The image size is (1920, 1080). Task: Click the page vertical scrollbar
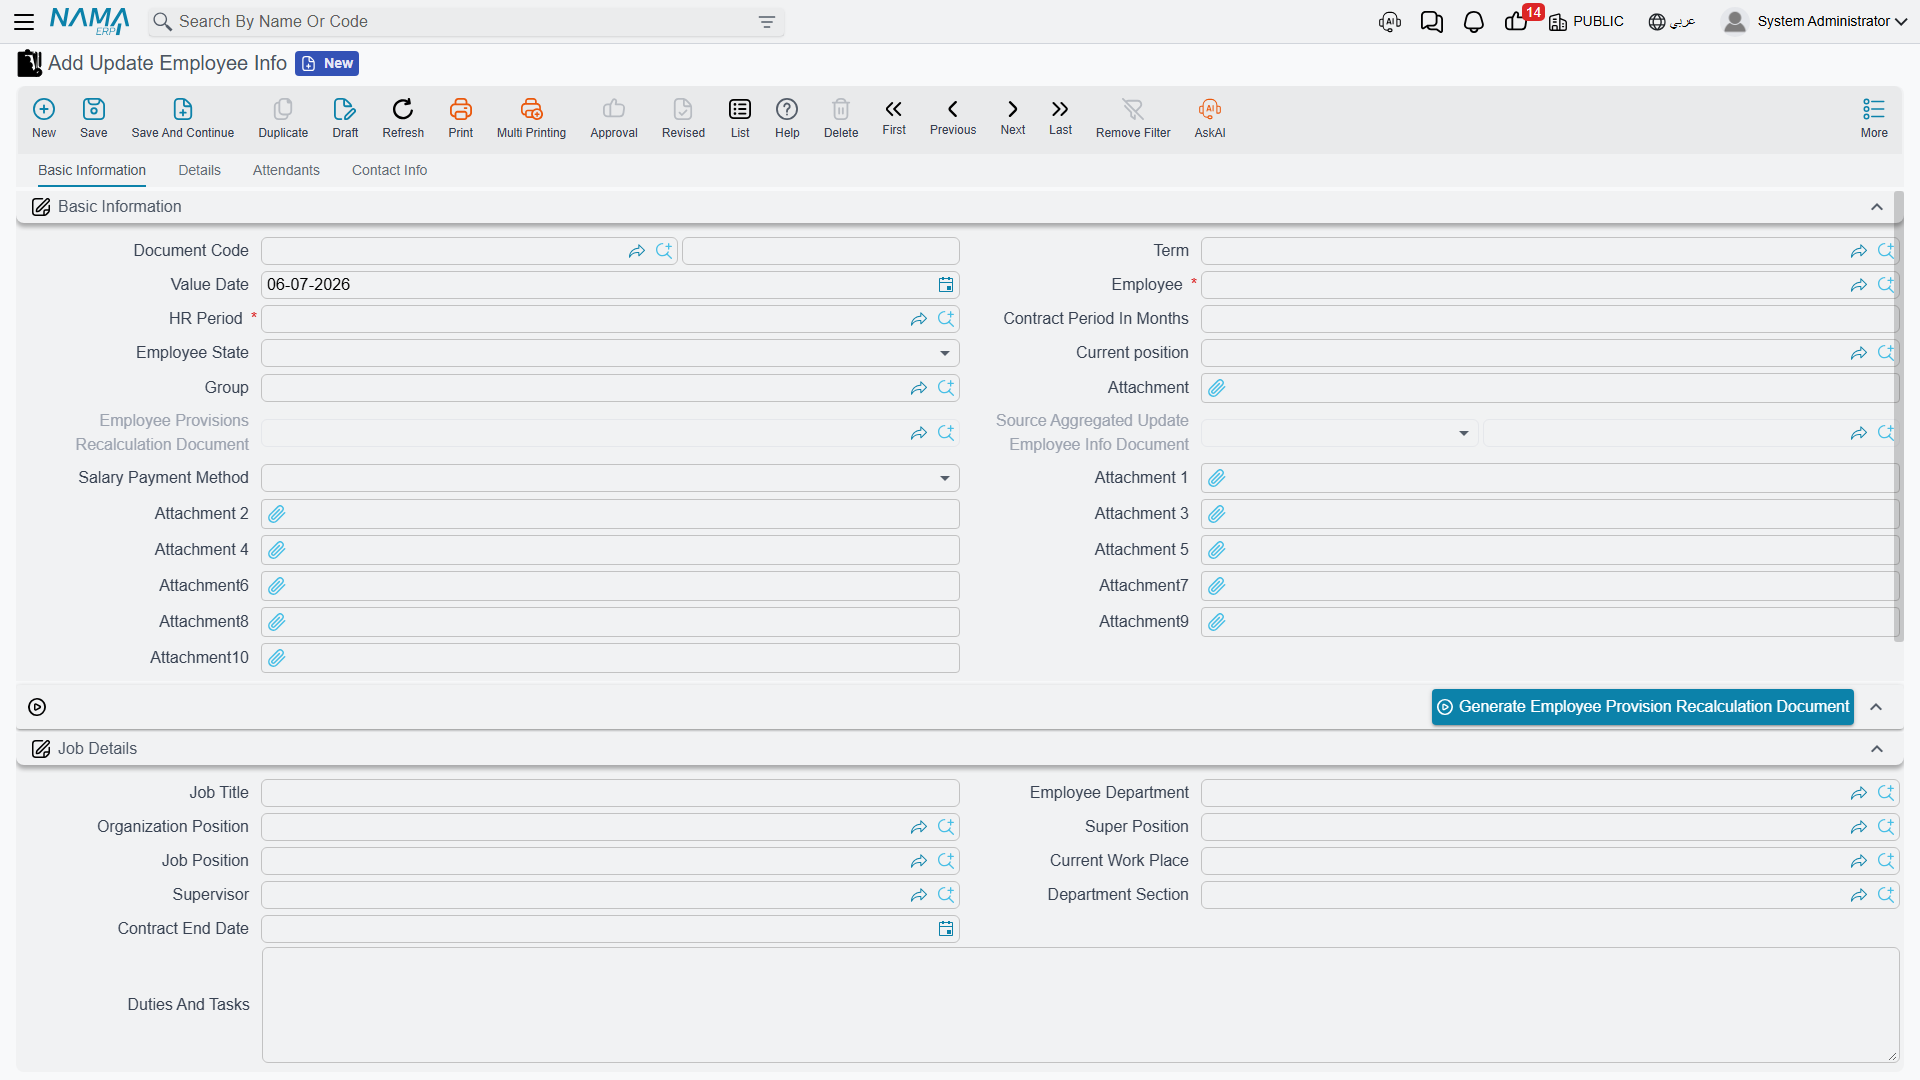1898,417
